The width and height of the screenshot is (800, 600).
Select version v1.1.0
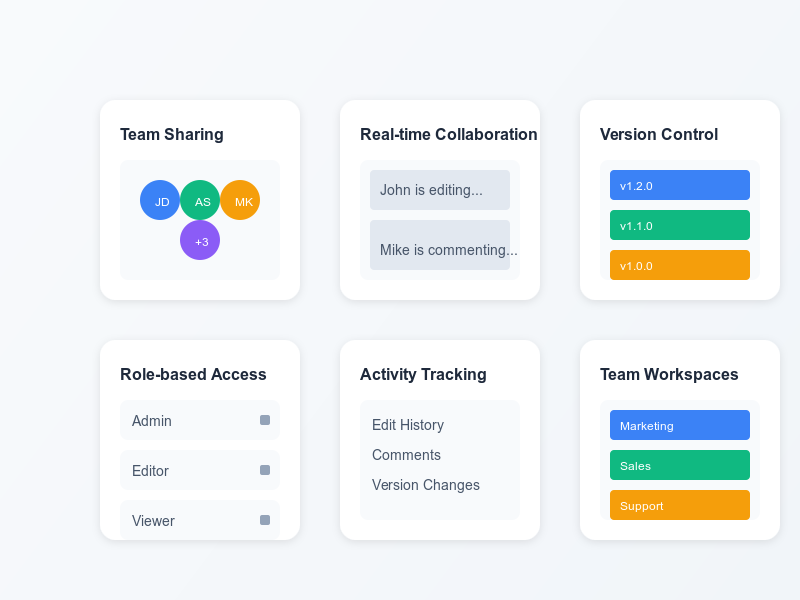(680, 225)
